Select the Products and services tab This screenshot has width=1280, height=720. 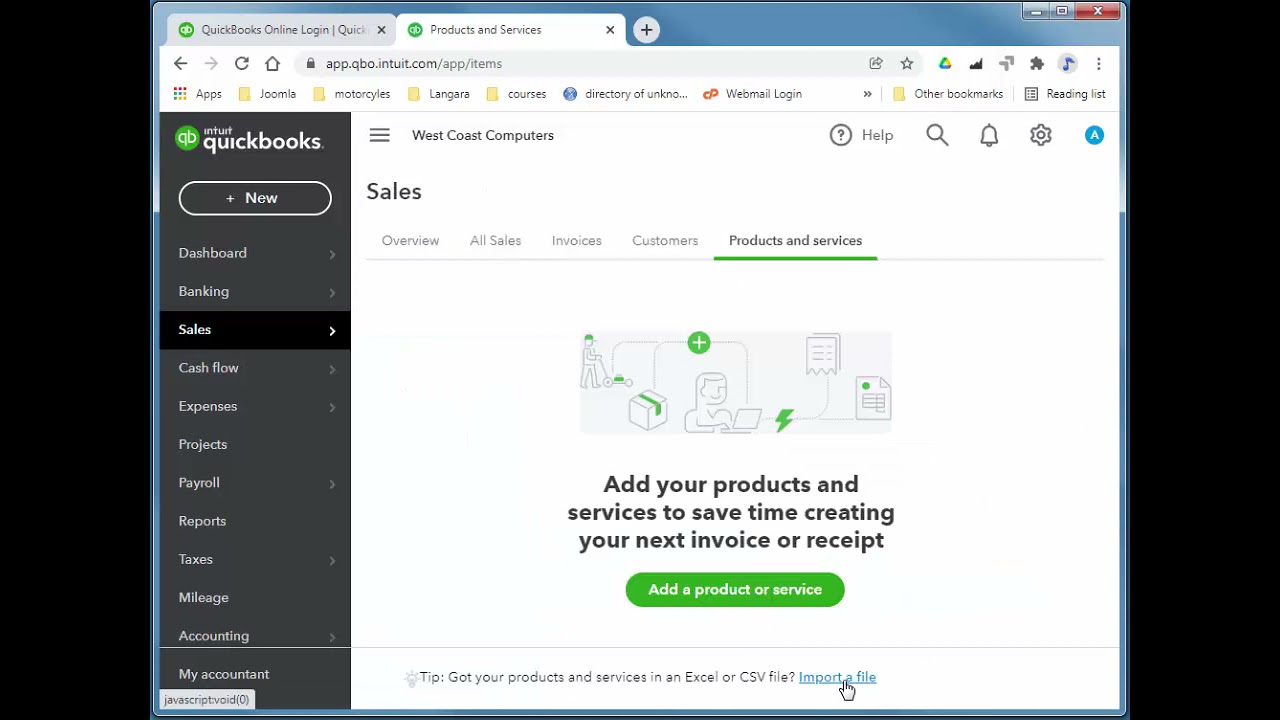pos(795,241)
